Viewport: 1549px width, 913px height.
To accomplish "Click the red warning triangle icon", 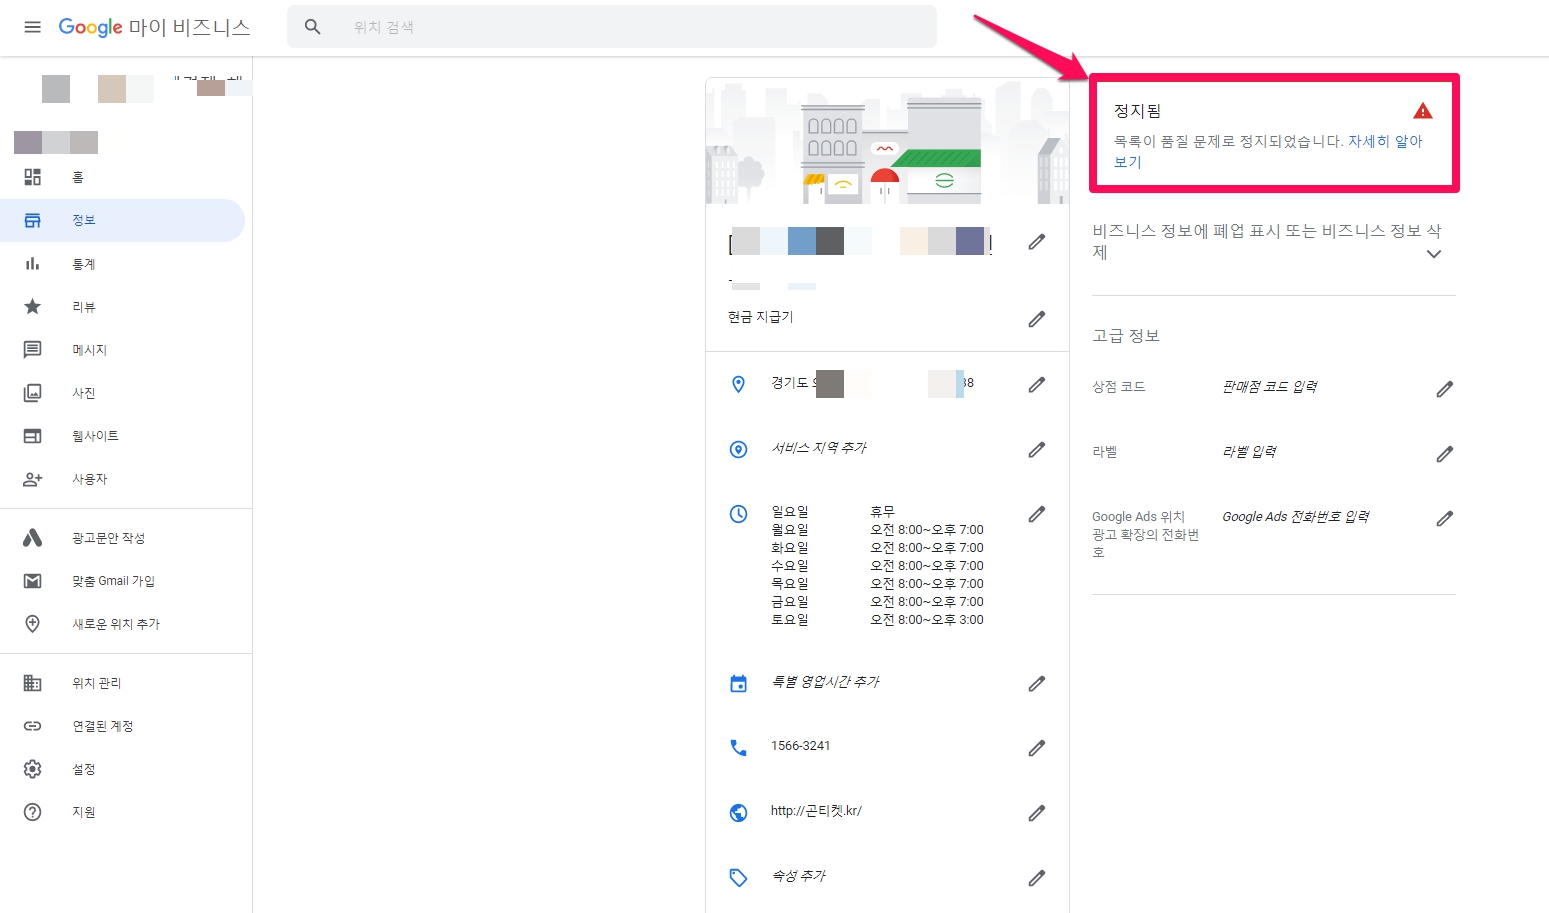I will point(1422,111).
